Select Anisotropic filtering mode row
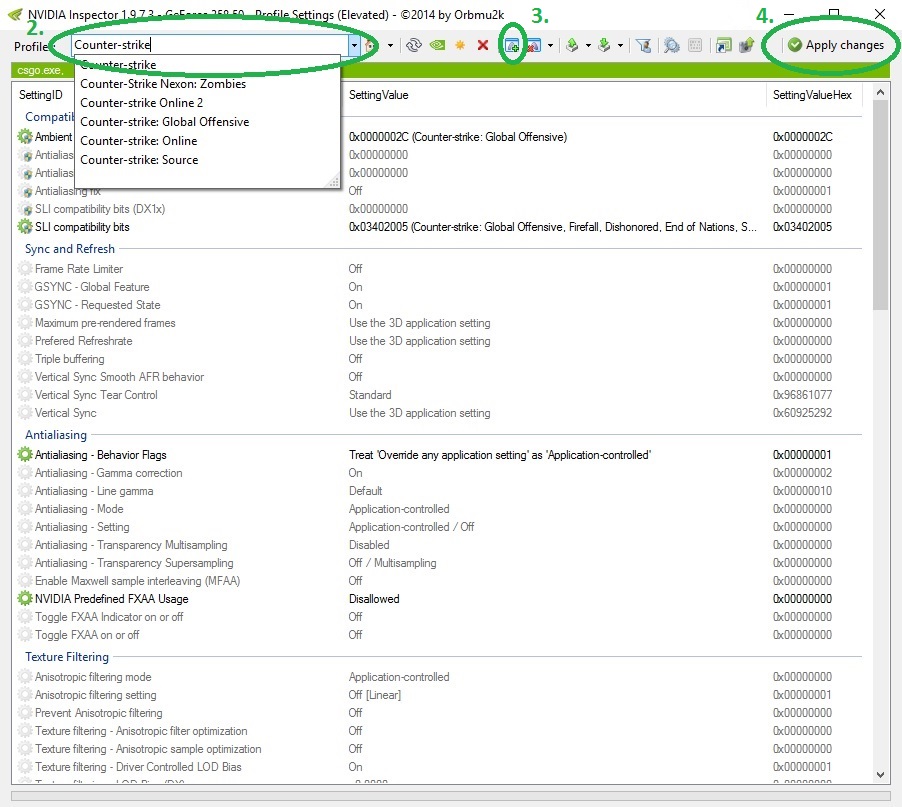Image resolution: width=902 pixels, height=807 pixels. coord(437,677)
